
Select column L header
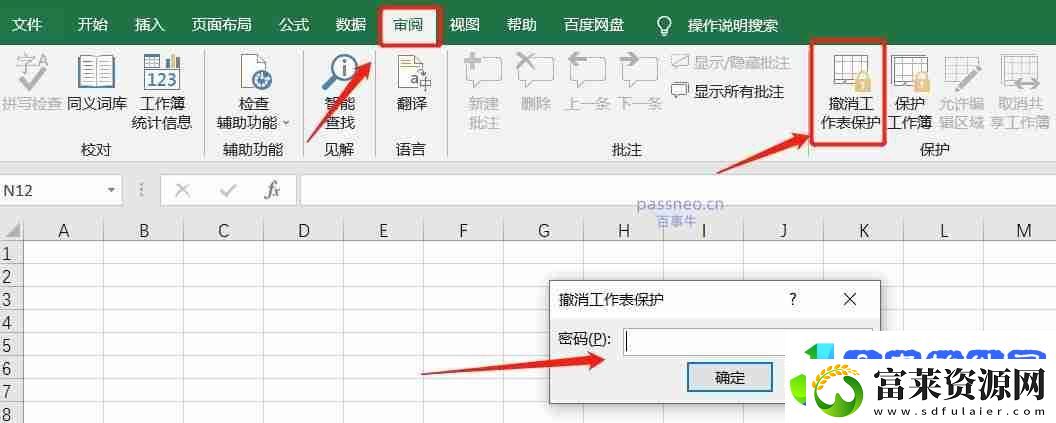pyautogui.click(x=944, y=231)
